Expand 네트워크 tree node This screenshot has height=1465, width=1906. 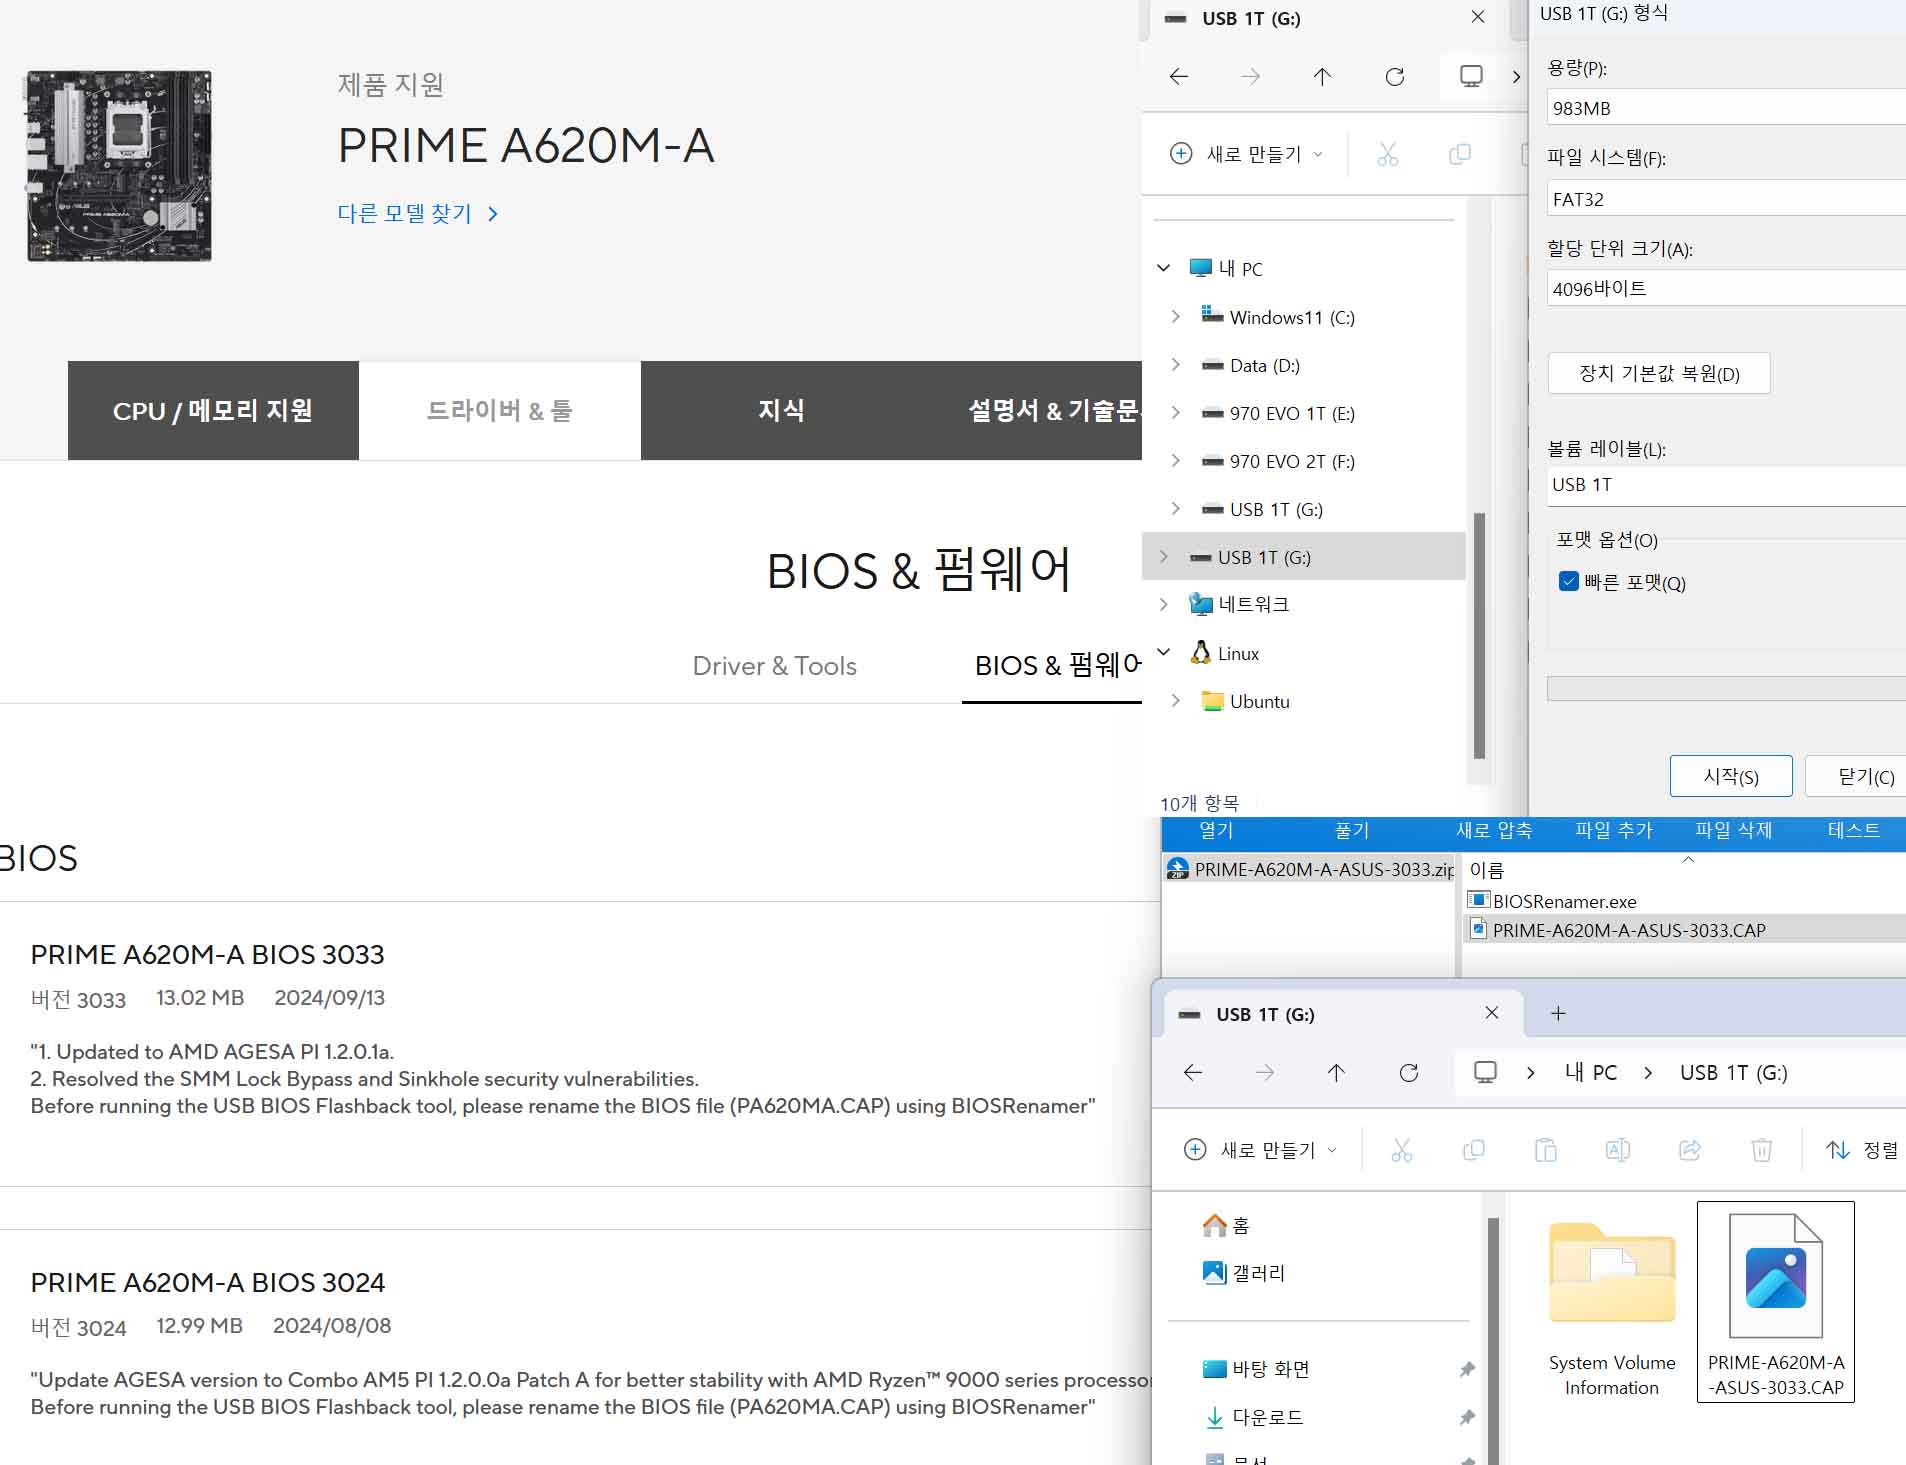[x=1163, y=604]
